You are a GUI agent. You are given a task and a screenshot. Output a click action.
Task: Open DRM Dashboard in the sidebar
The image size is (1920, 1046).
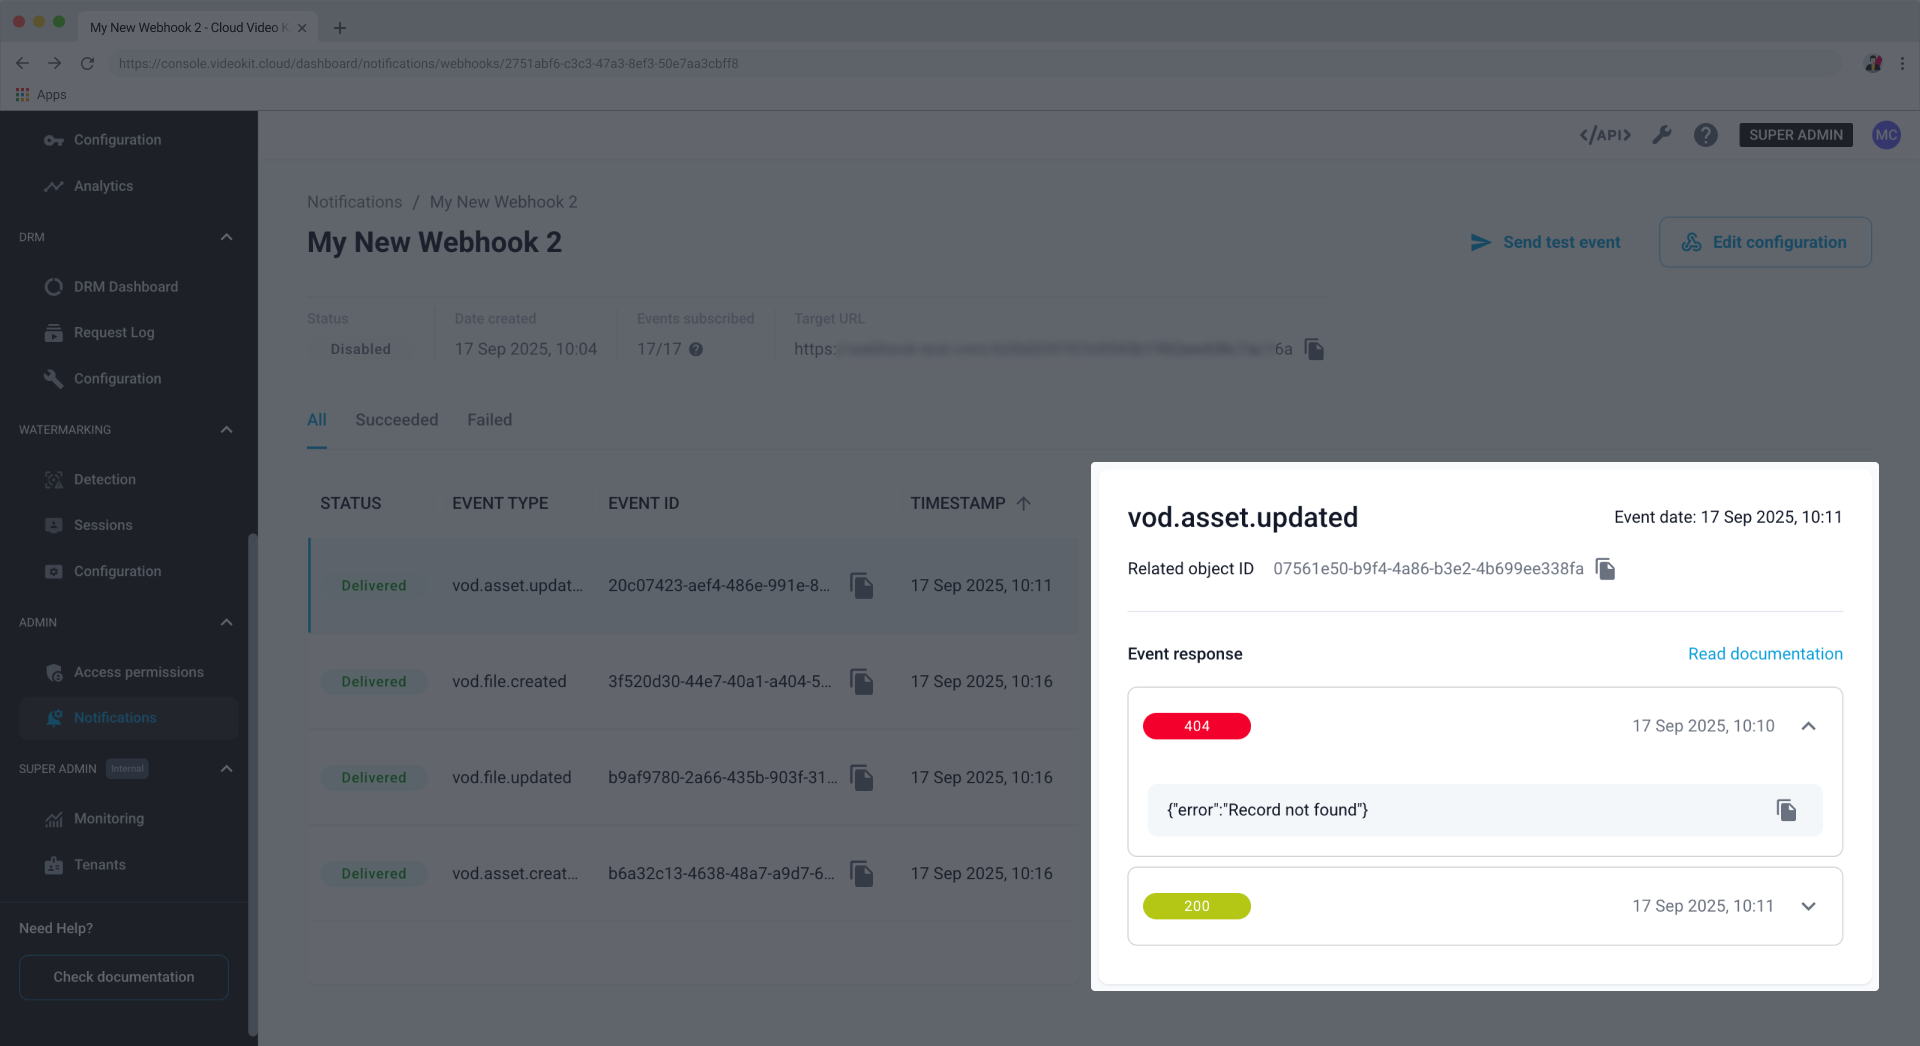[x=125, y=287]
